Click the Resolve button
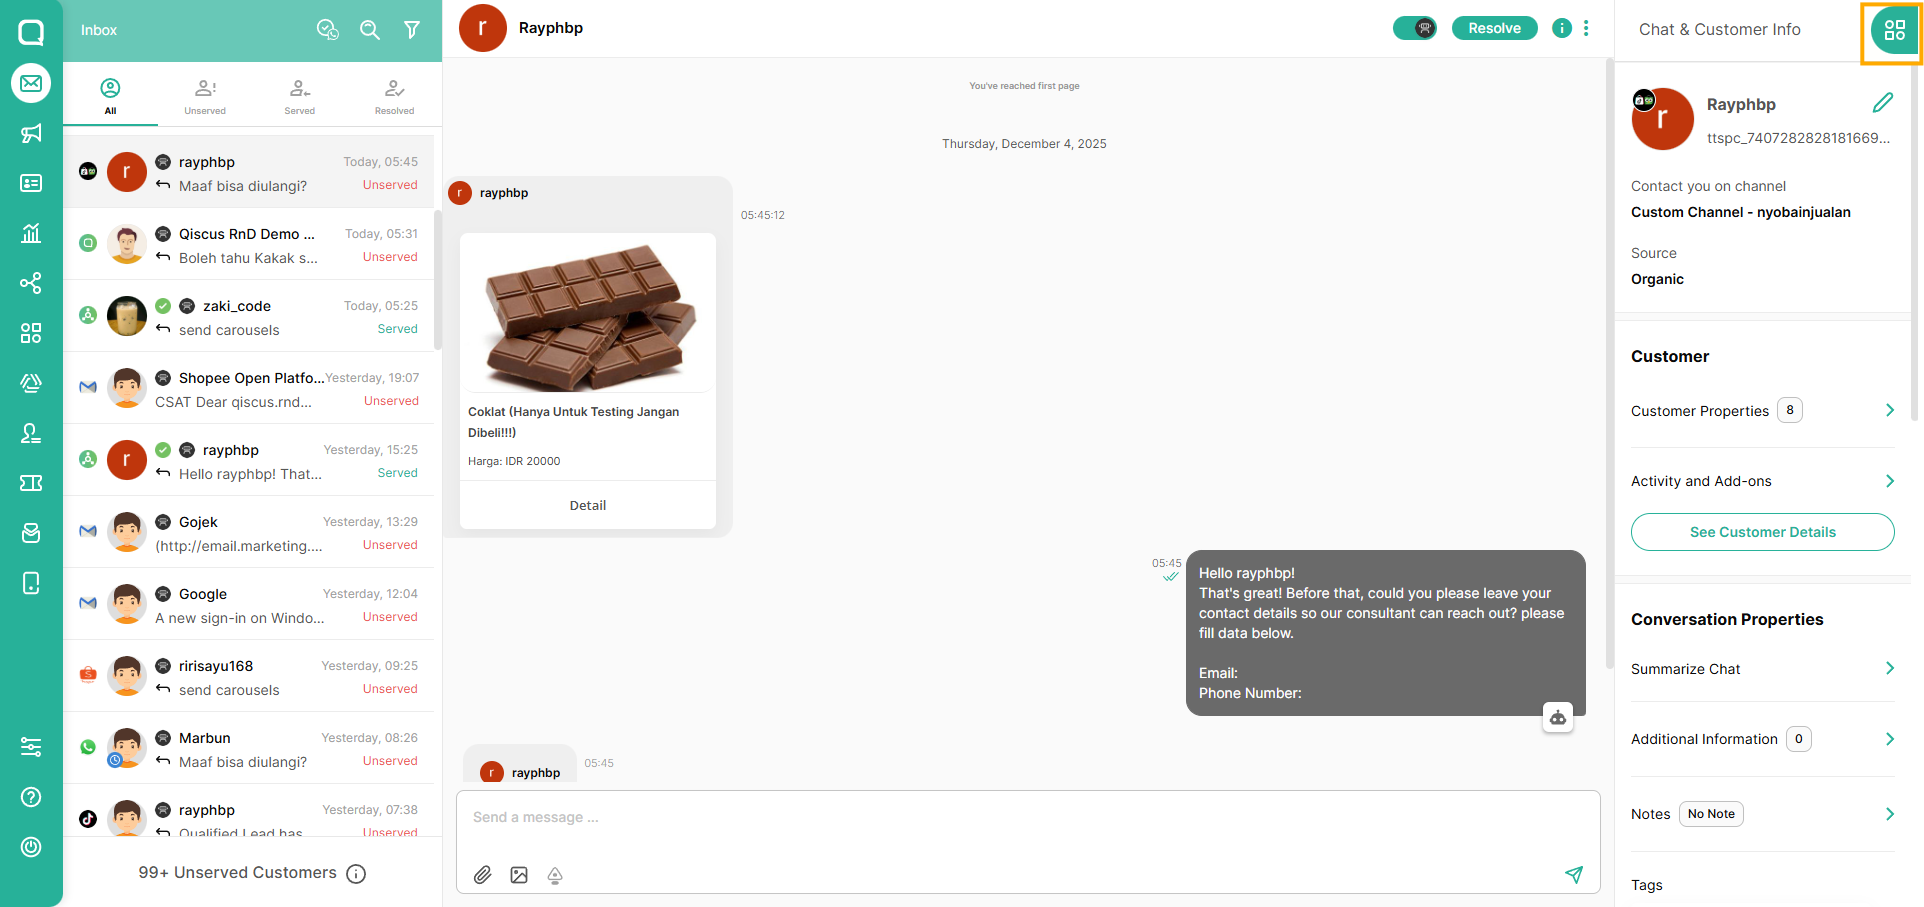The image size is (1924, 907). click(1494, 28)
